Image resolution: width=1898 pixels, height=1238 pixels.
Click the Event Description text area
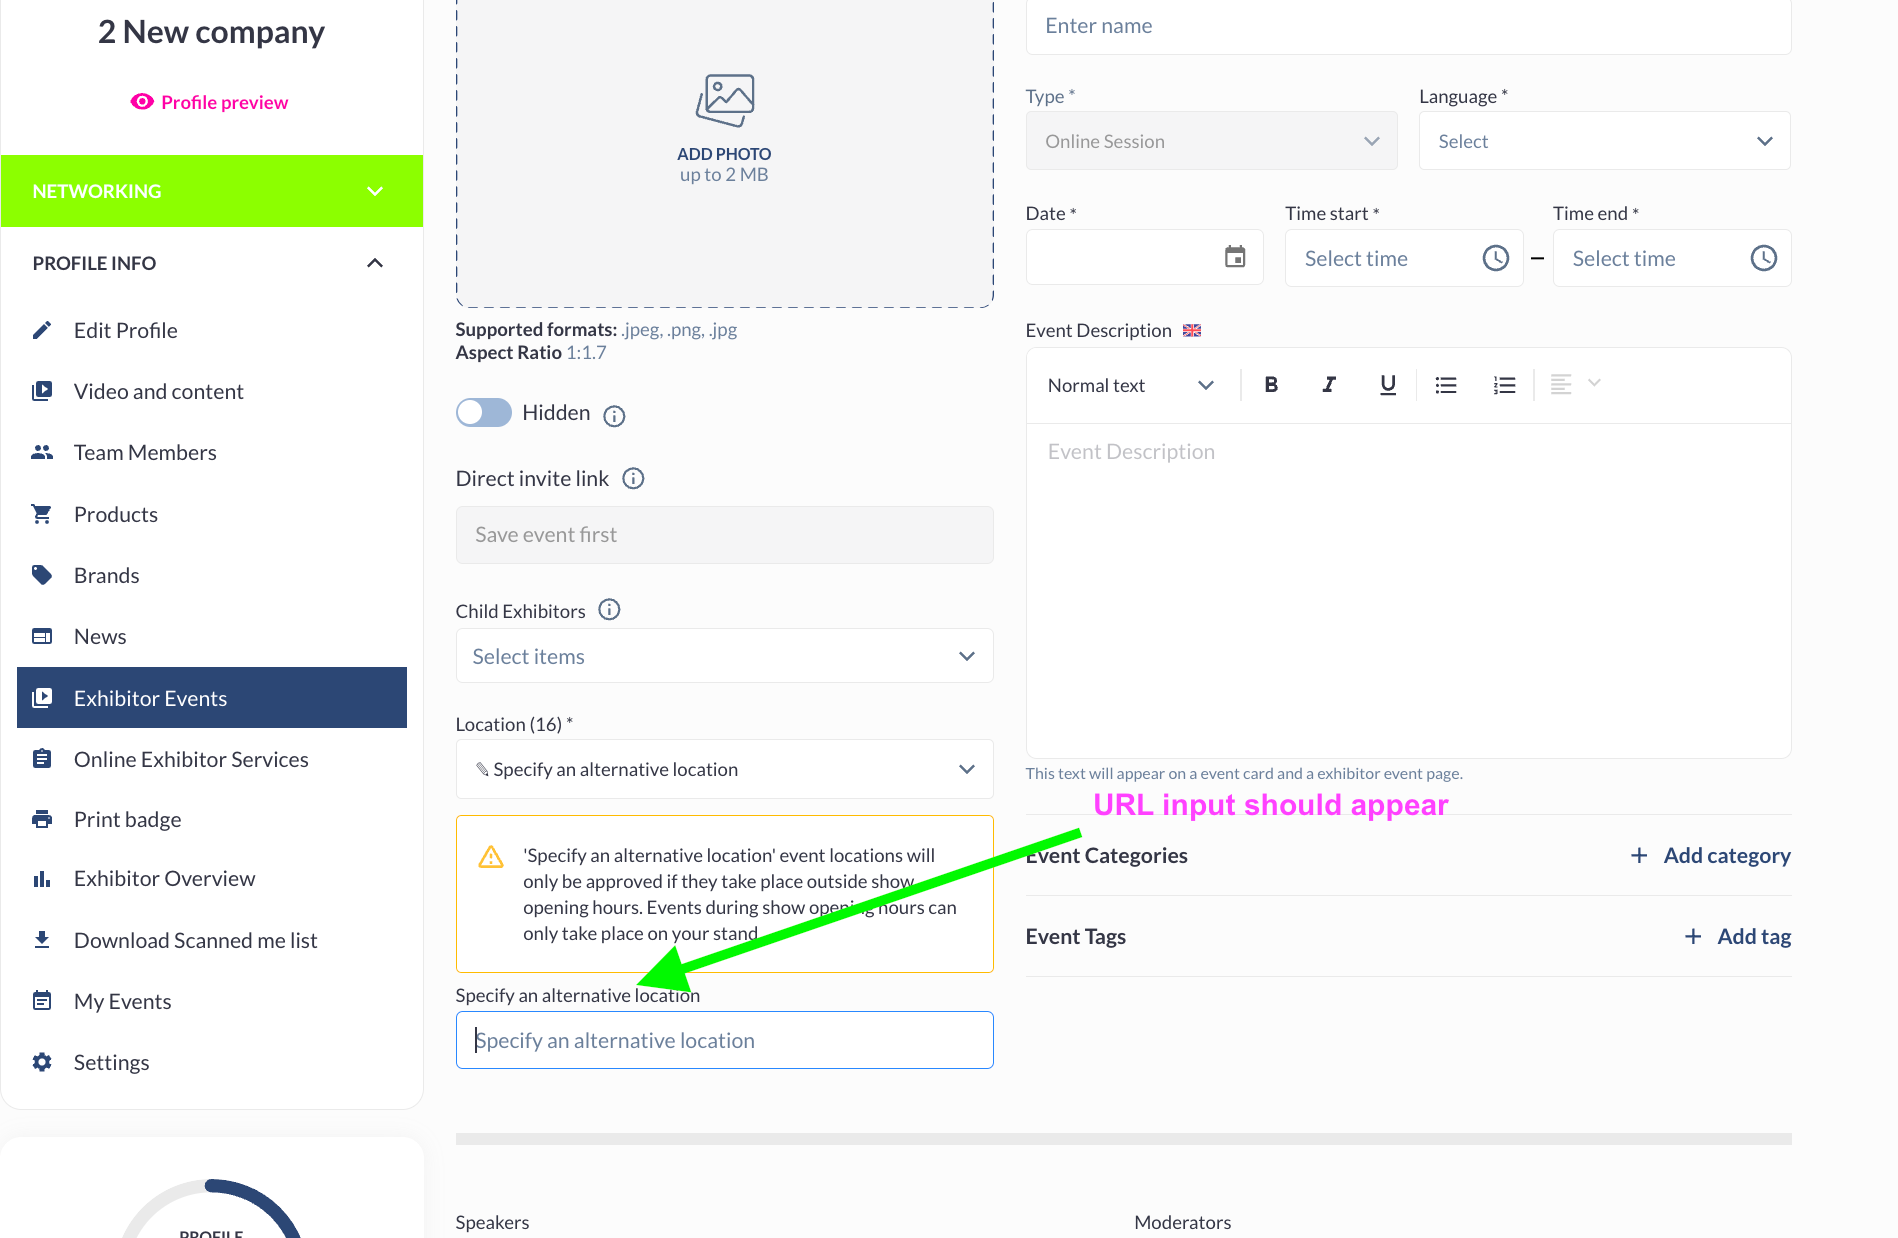tap(1408, 590)
